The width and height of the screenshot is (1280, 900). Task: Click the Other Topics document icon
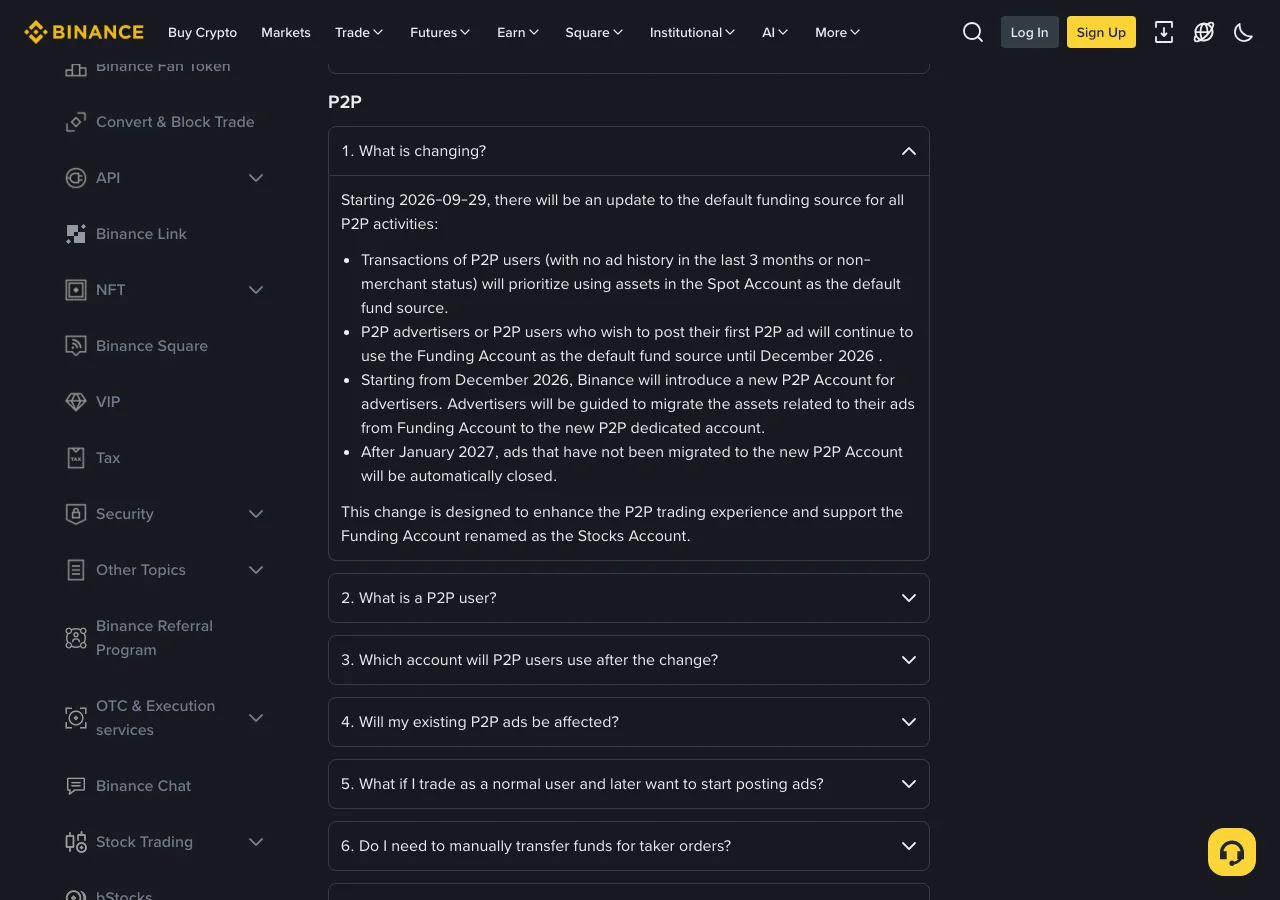[76, 570]
